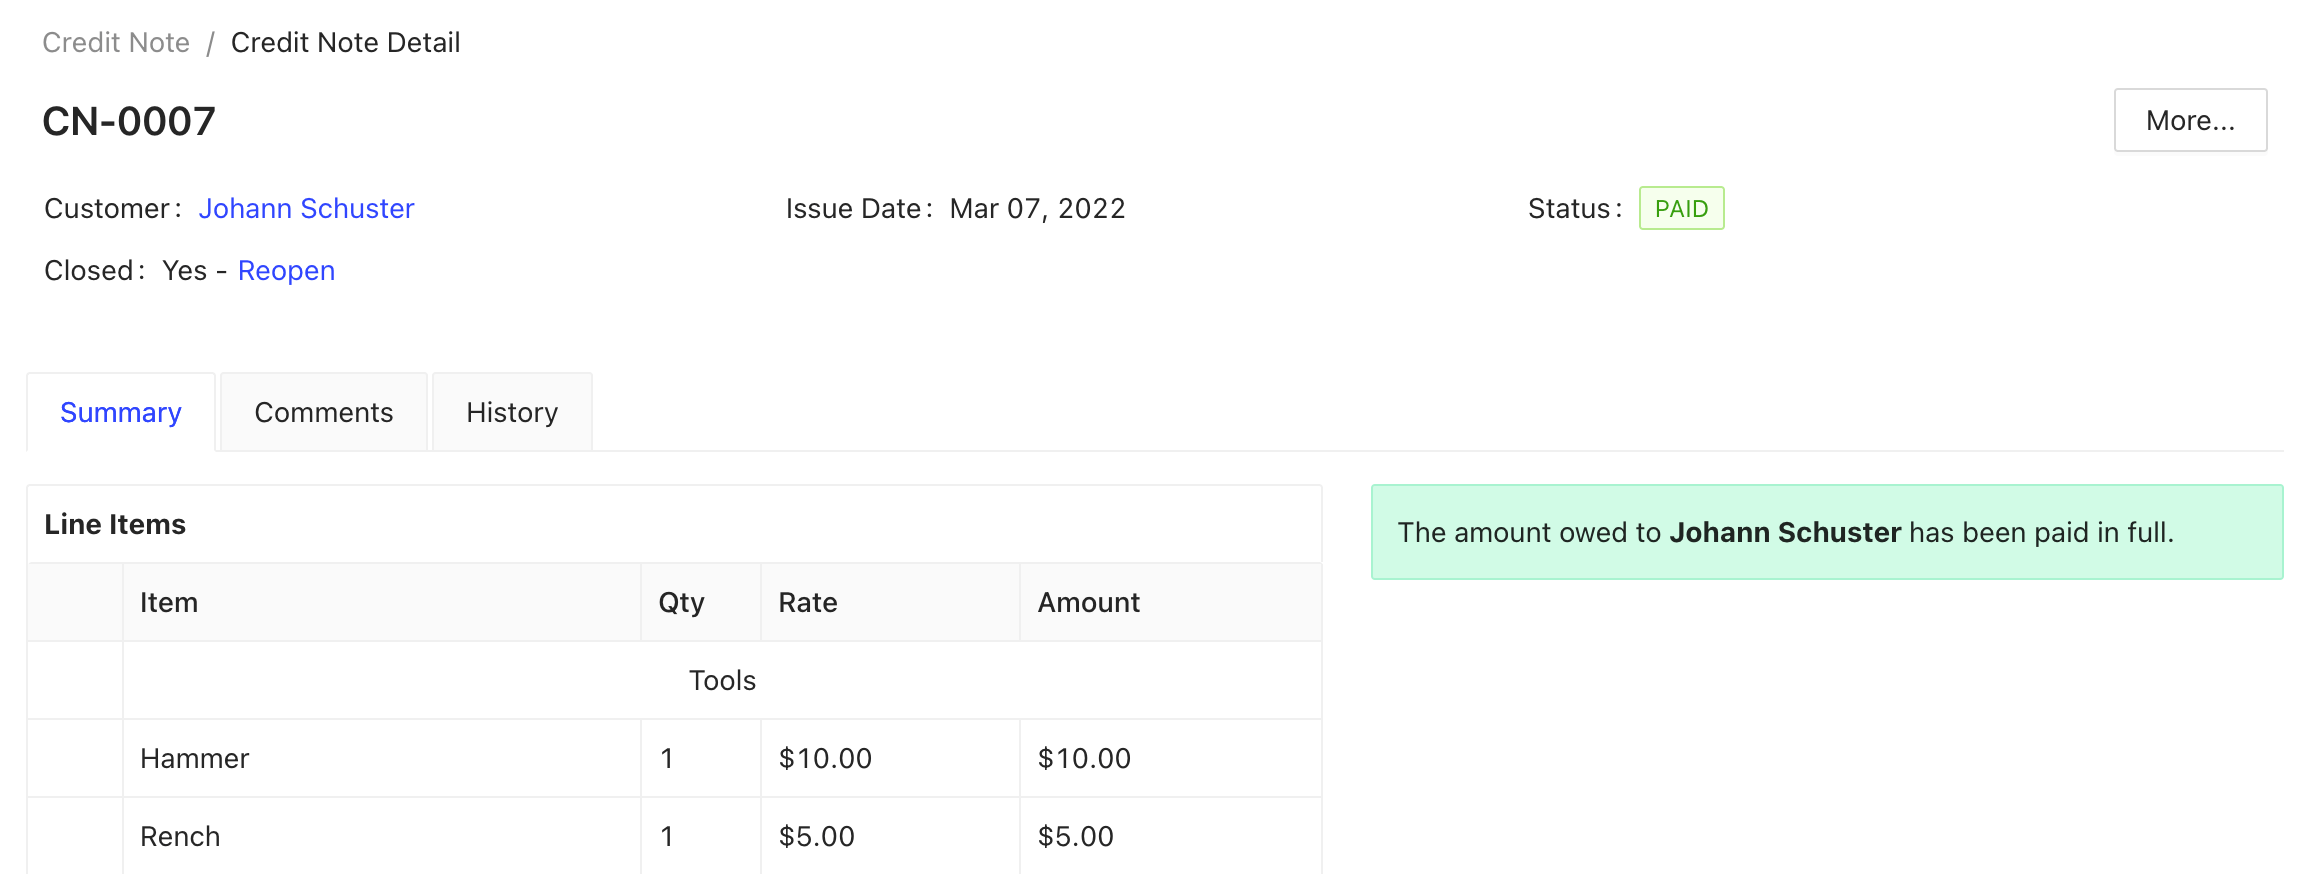Click the Line Items section heading
Image resolution: width=2308 pixels, height=874 pixels.
pyautogui.click(x=115, y=524)
